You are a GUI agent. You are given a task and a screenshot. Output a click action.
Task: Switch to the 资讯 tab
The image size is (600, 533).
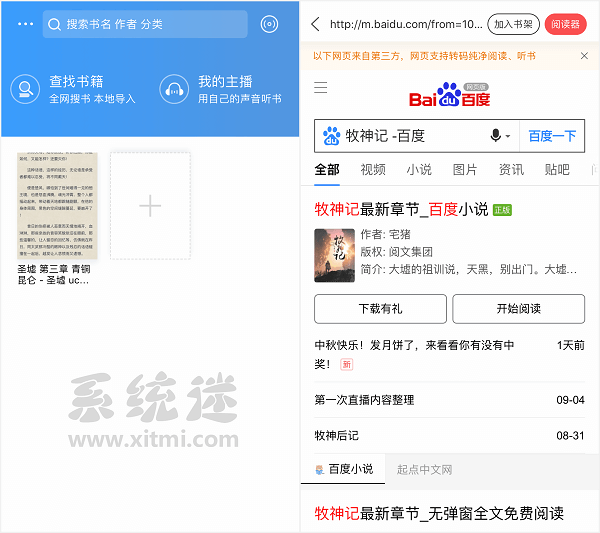pyautogui.click(x=511, y=170)
